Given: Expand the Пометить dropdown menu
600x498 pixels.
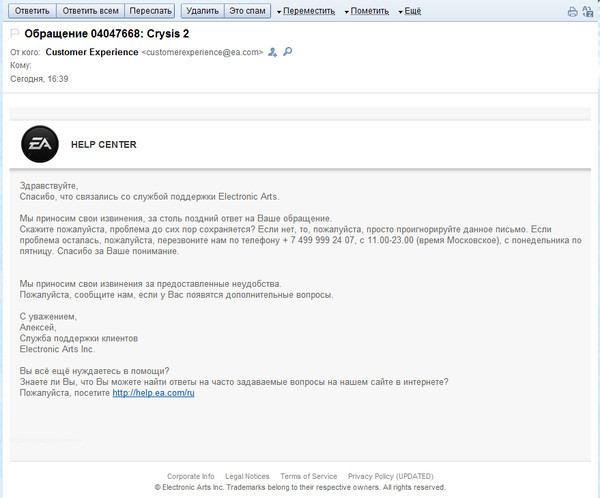Looking at the screenshot, I should 367,11.
